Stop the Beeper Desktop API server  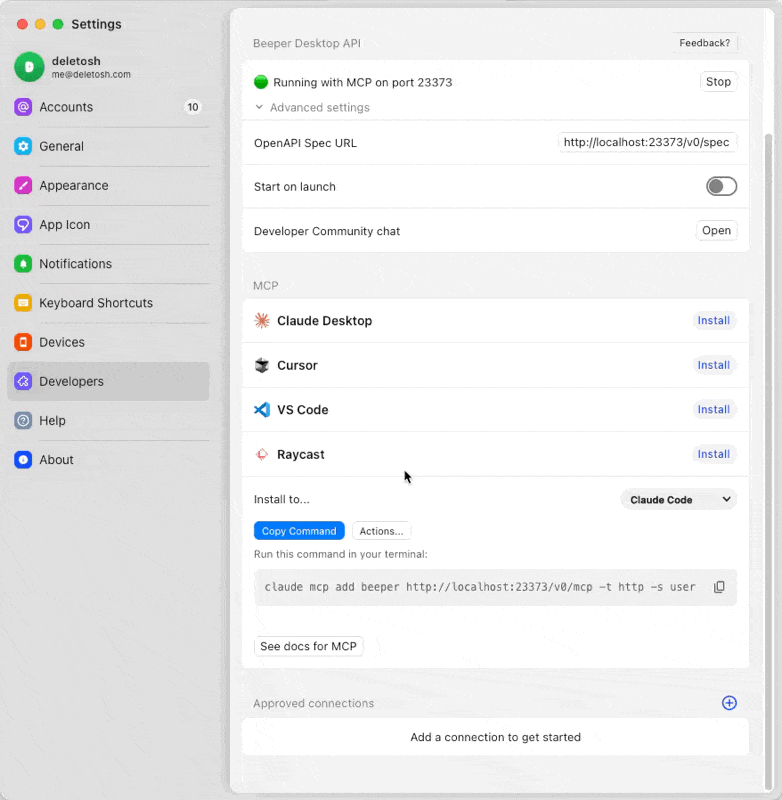tap(718, 82)
